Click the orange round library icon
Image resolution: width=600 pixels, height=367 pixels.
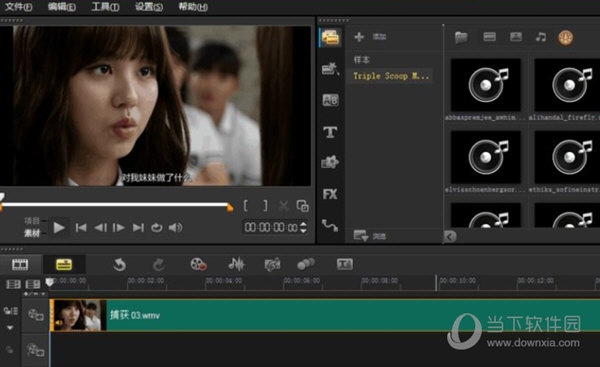pos(566,38)
